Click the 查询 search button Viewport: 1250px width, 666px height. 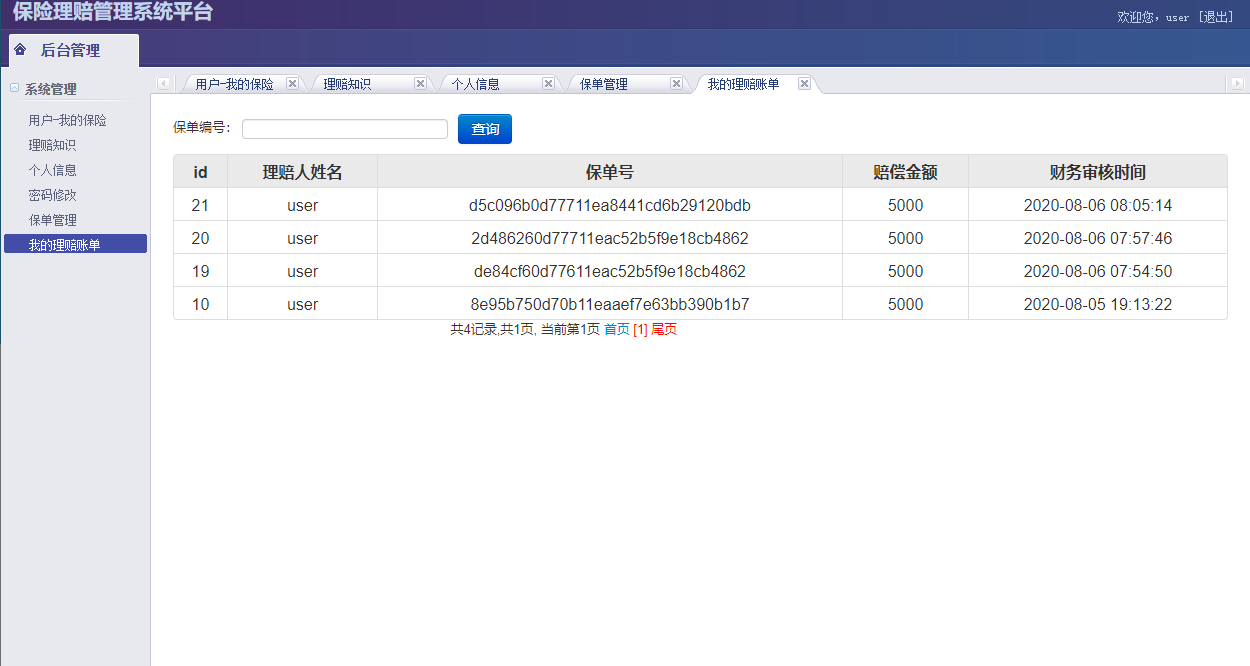pos(485,129)
